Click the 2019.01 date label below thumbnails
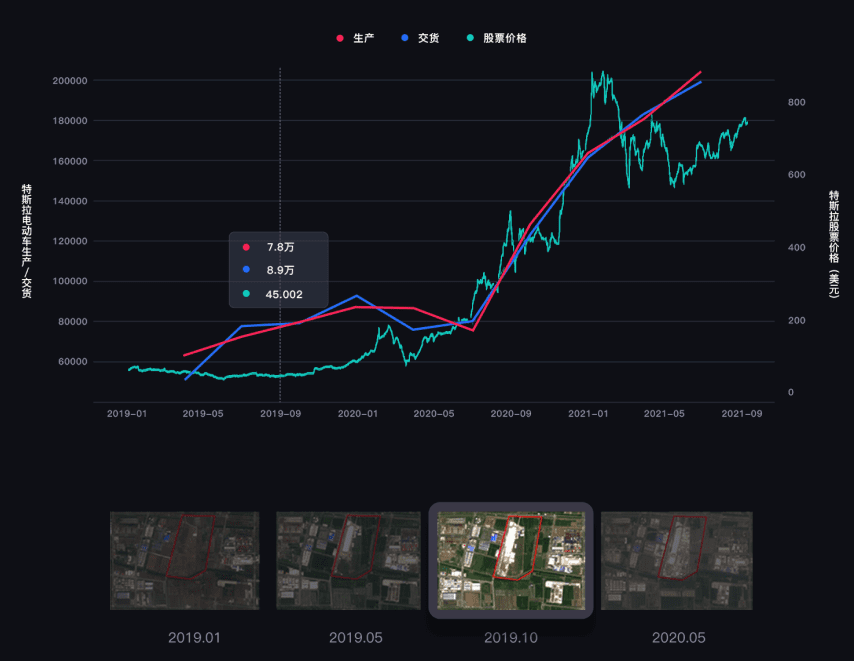Screen dimensions: 854x661 194,637
